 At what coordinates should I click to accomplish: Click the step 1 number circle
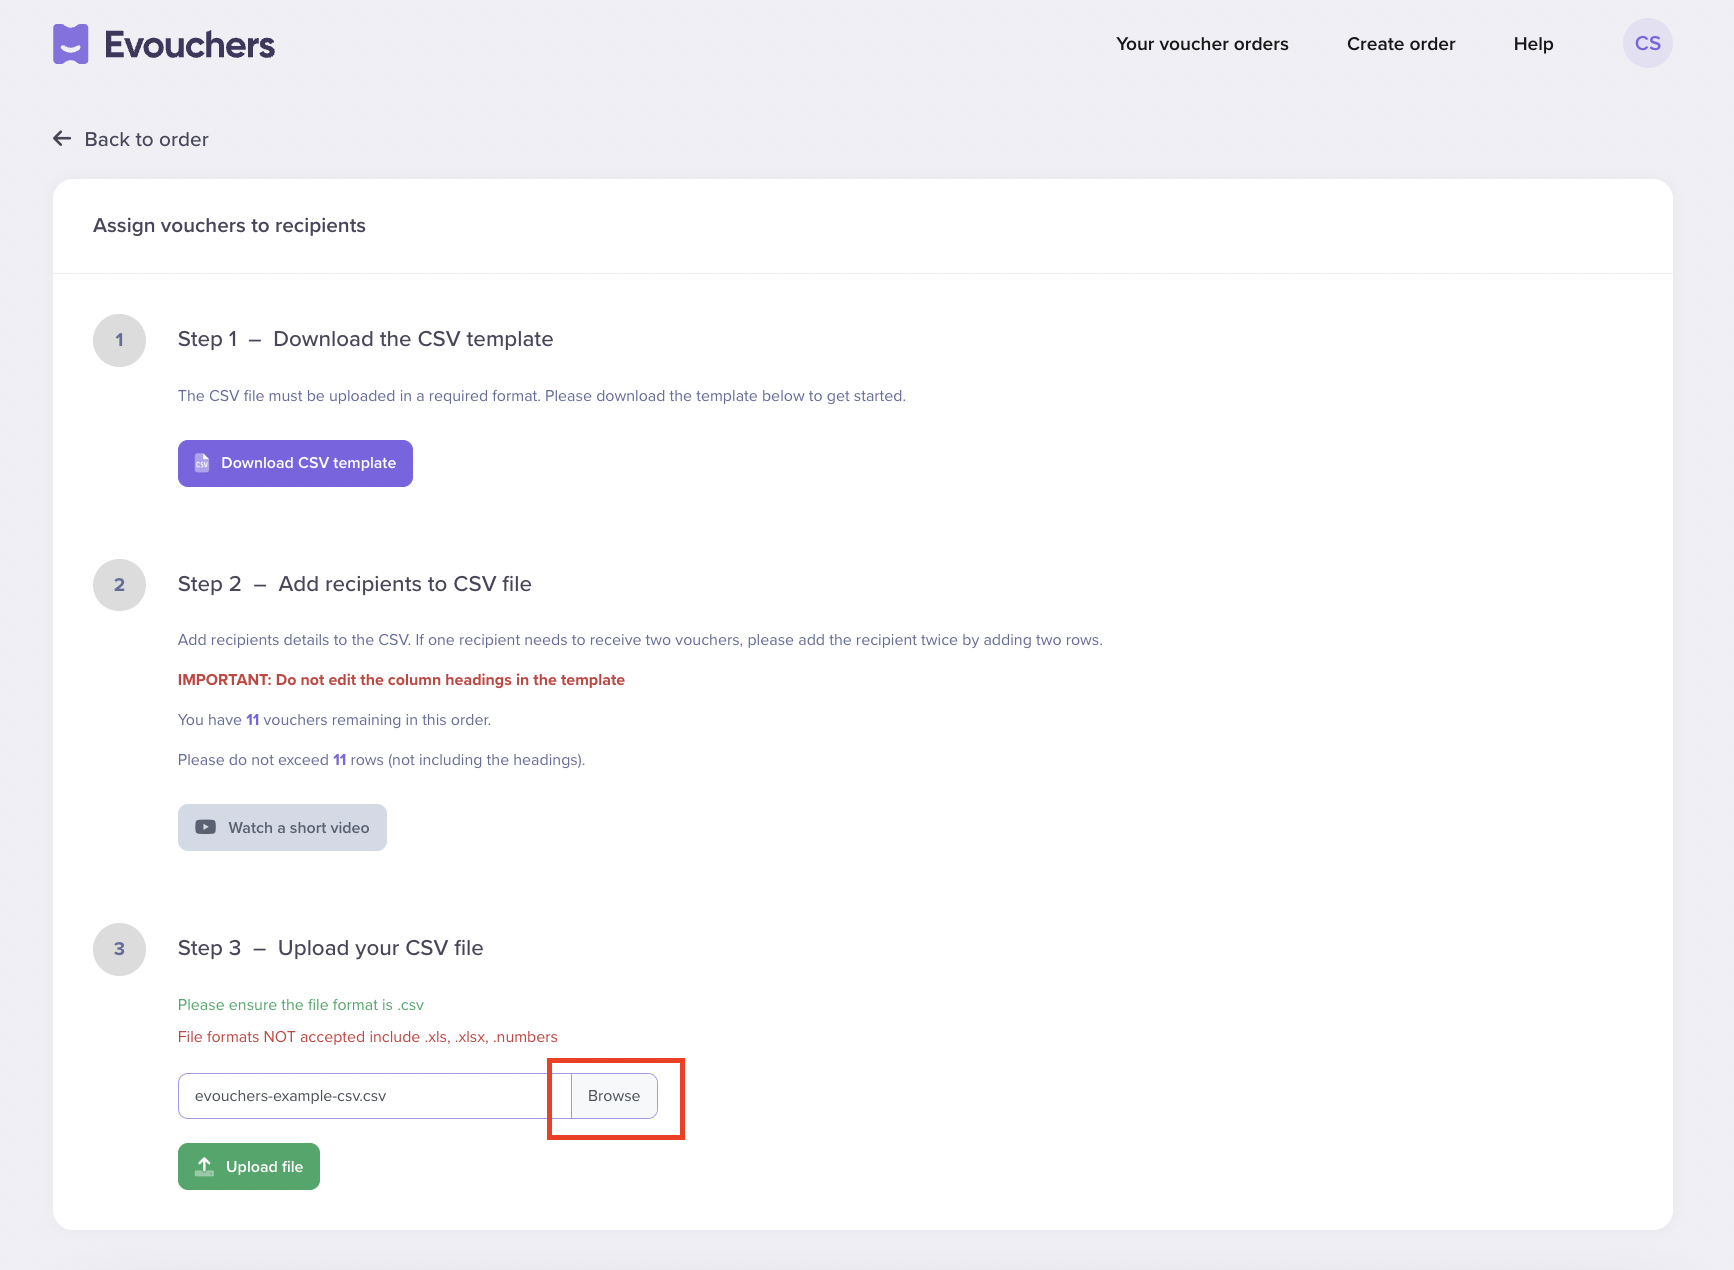click(x=119, y=340)
